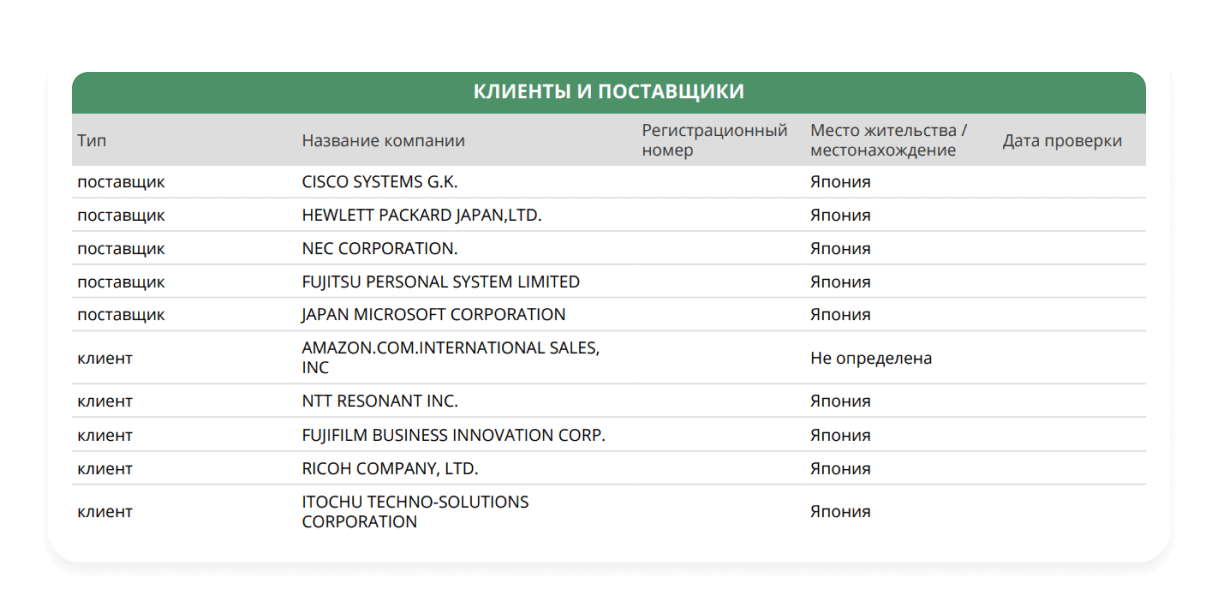Click the "Название компании" column header

(x=383, y=141)
